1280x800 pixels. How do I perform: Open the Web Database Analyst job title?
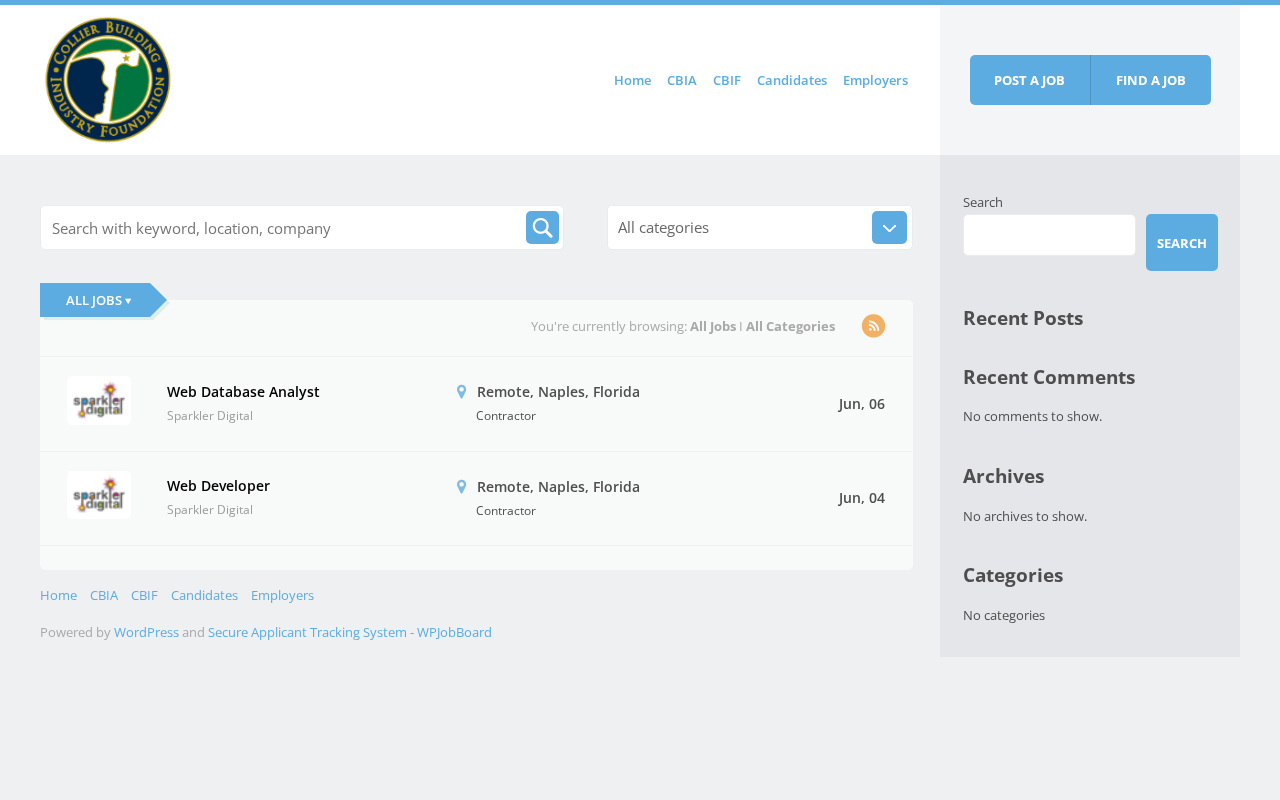click(x=243, y=392)
